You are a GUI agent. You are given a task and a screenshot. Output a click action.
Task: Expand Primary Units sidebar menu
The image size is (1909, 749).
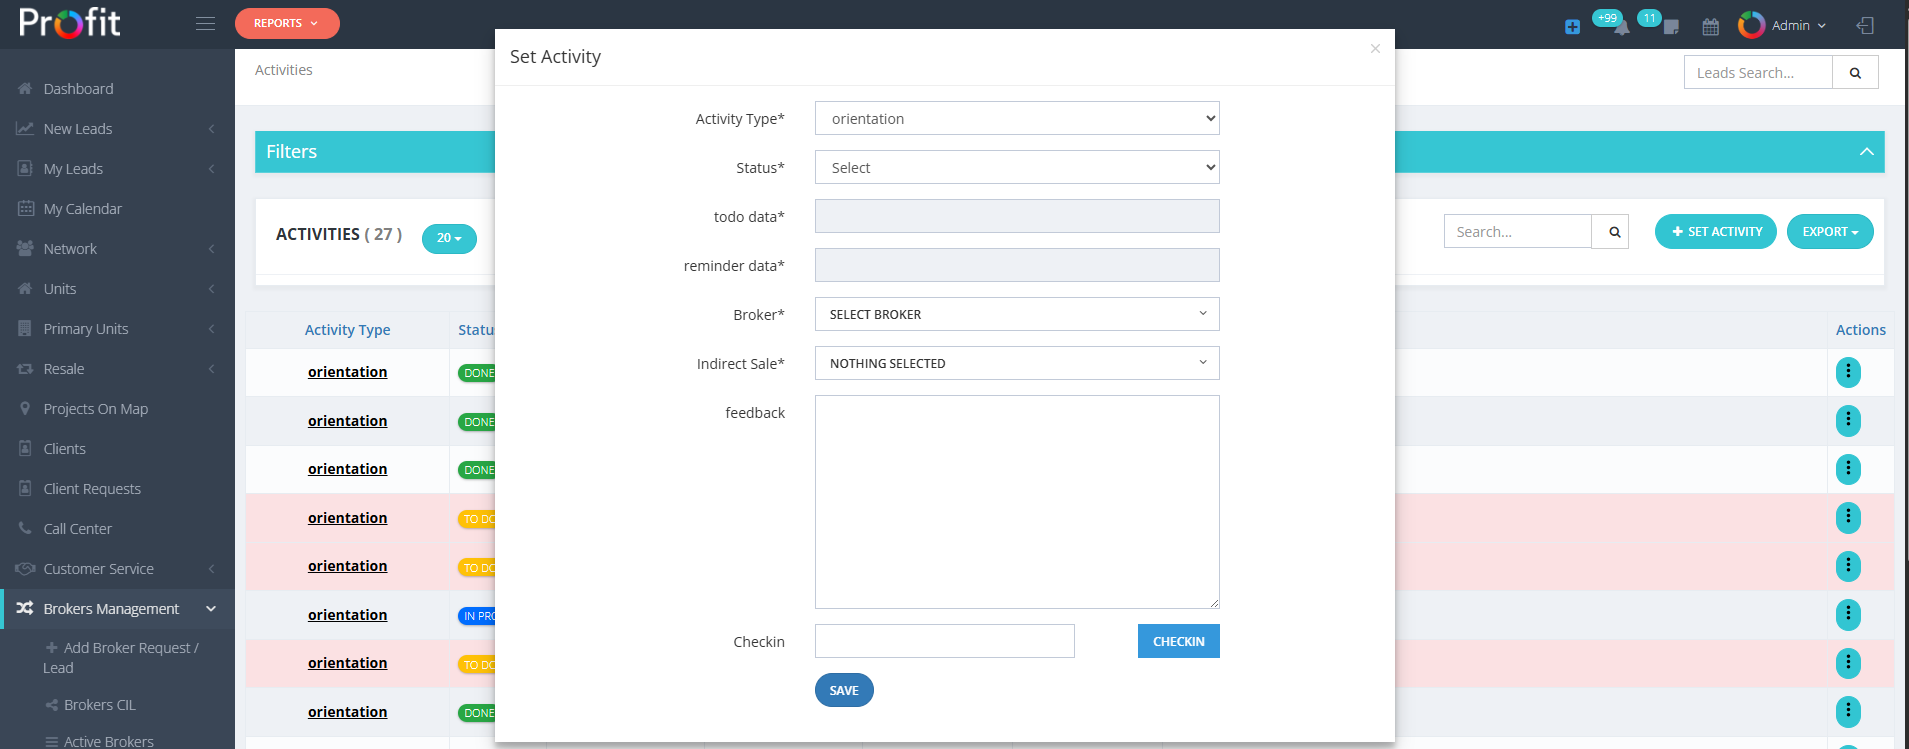point(117,329)
